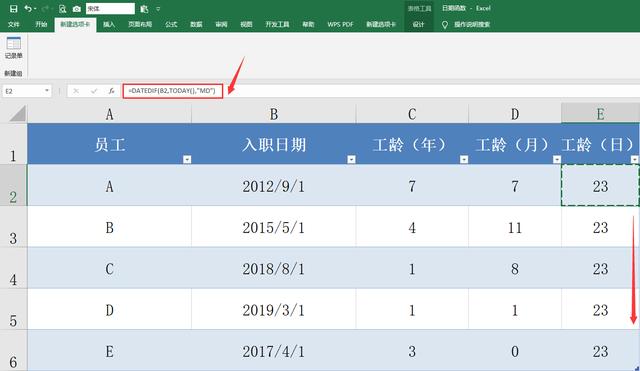640x371 pixels.
Task: Click the select-all corner triangle
Action: [17, 113]
